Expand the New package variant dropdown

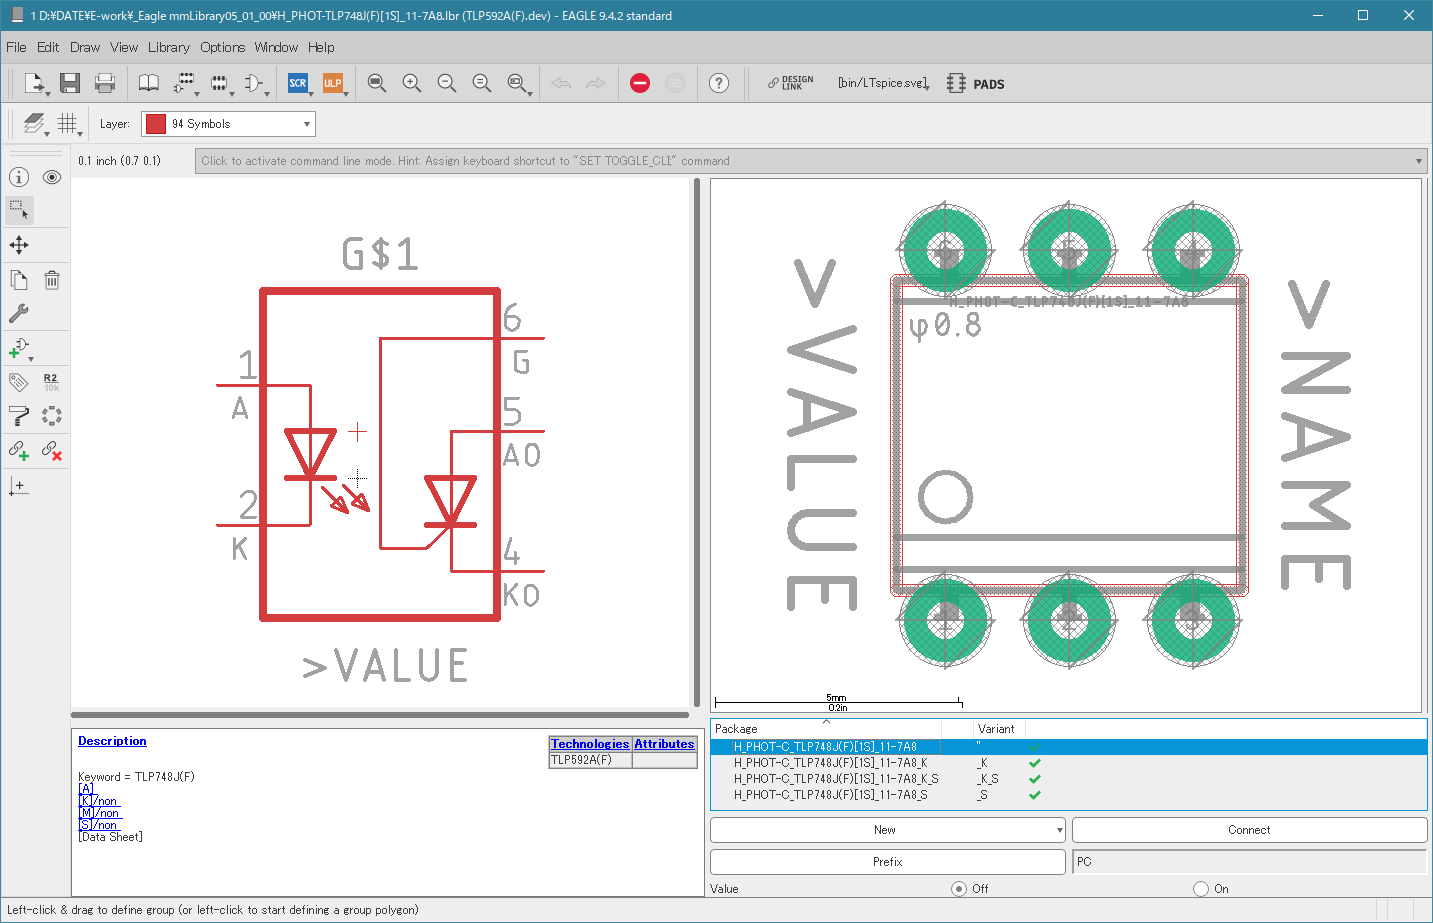coord(1060,830)
